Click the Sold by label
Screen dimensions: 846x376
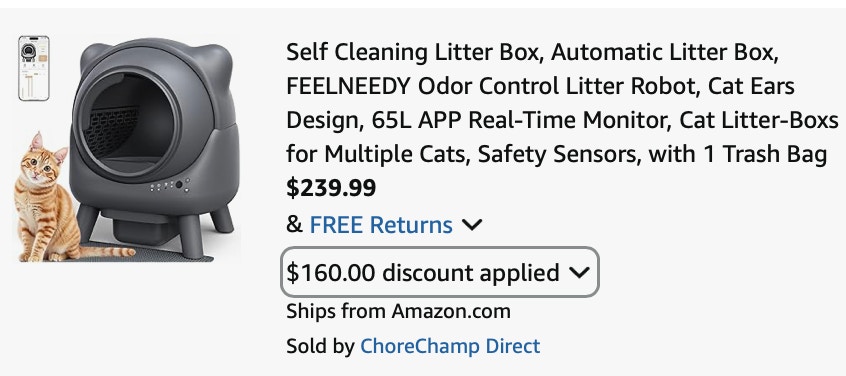(320, 346)
